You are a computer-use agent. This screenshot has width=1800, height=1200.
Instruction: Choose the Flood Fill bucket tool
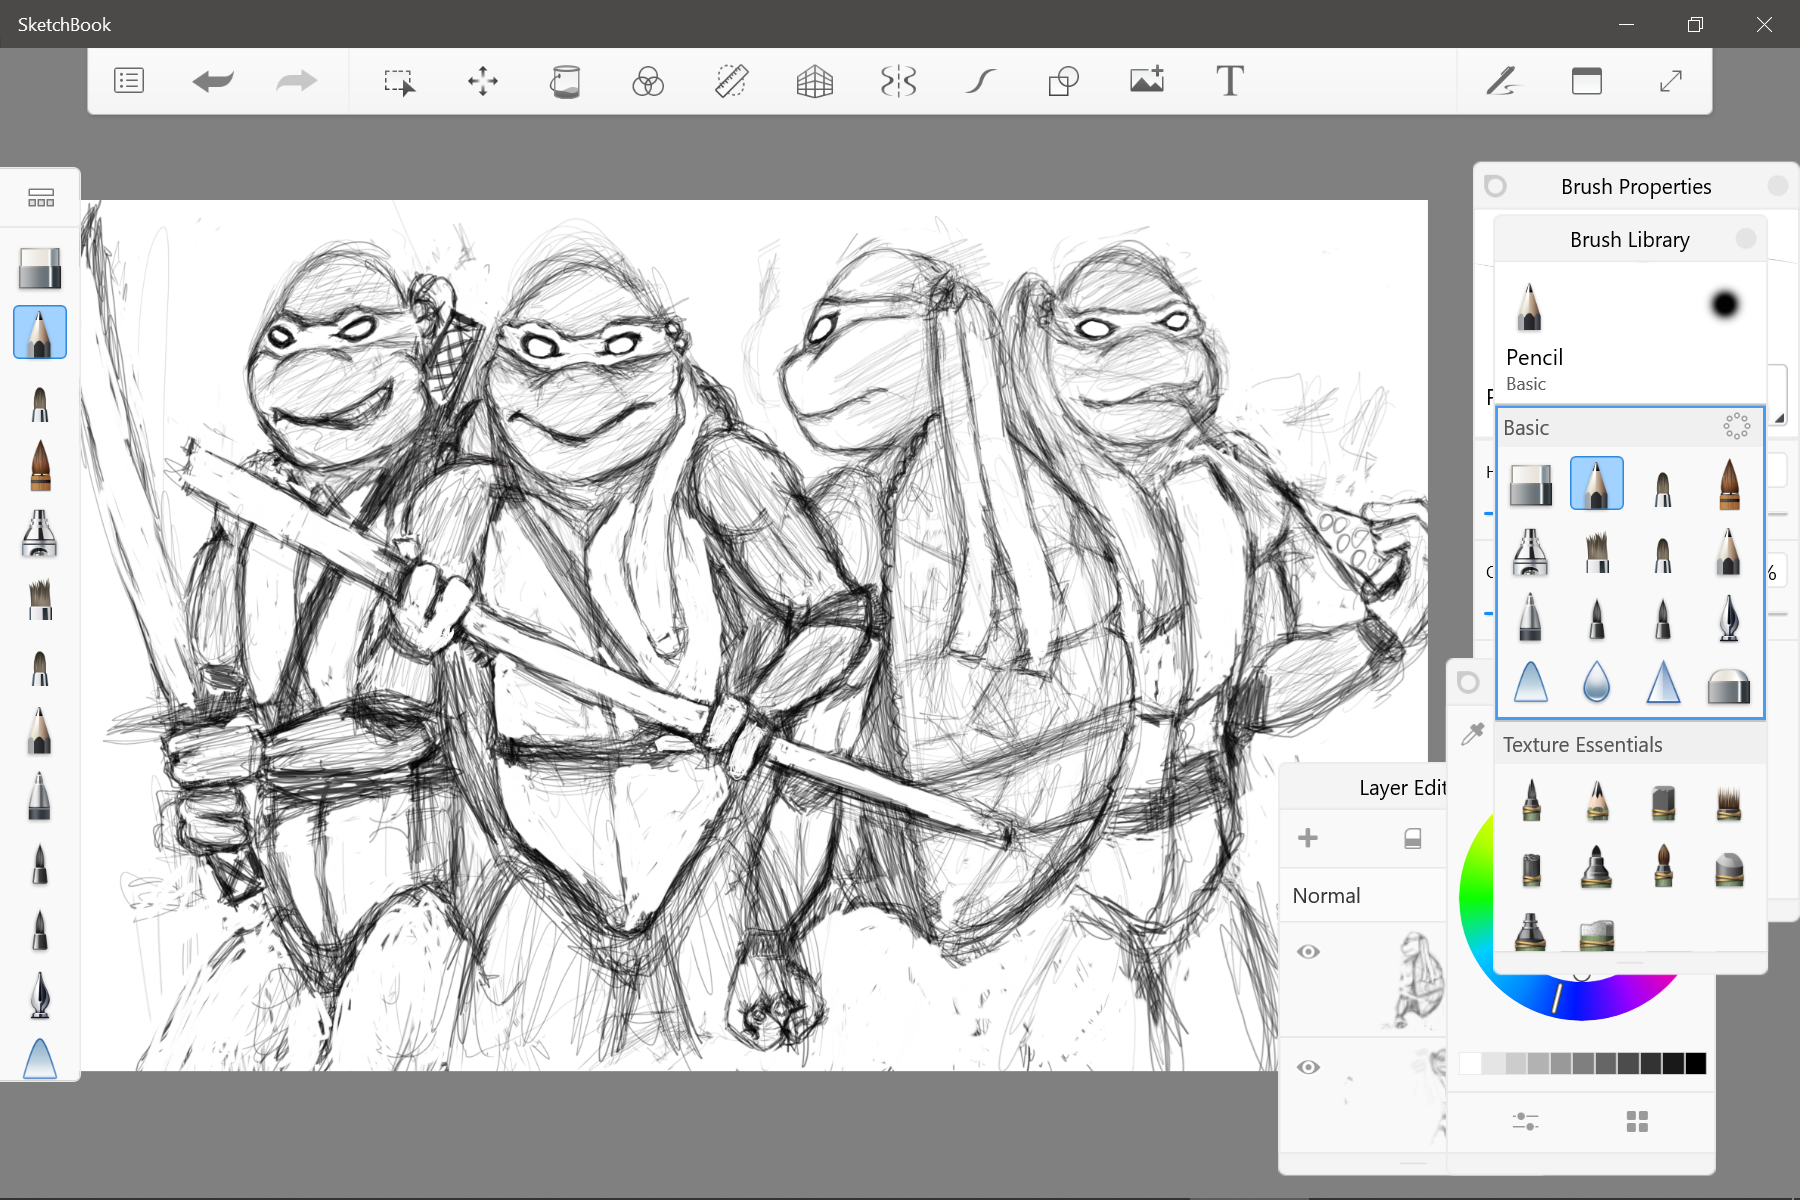566,81
